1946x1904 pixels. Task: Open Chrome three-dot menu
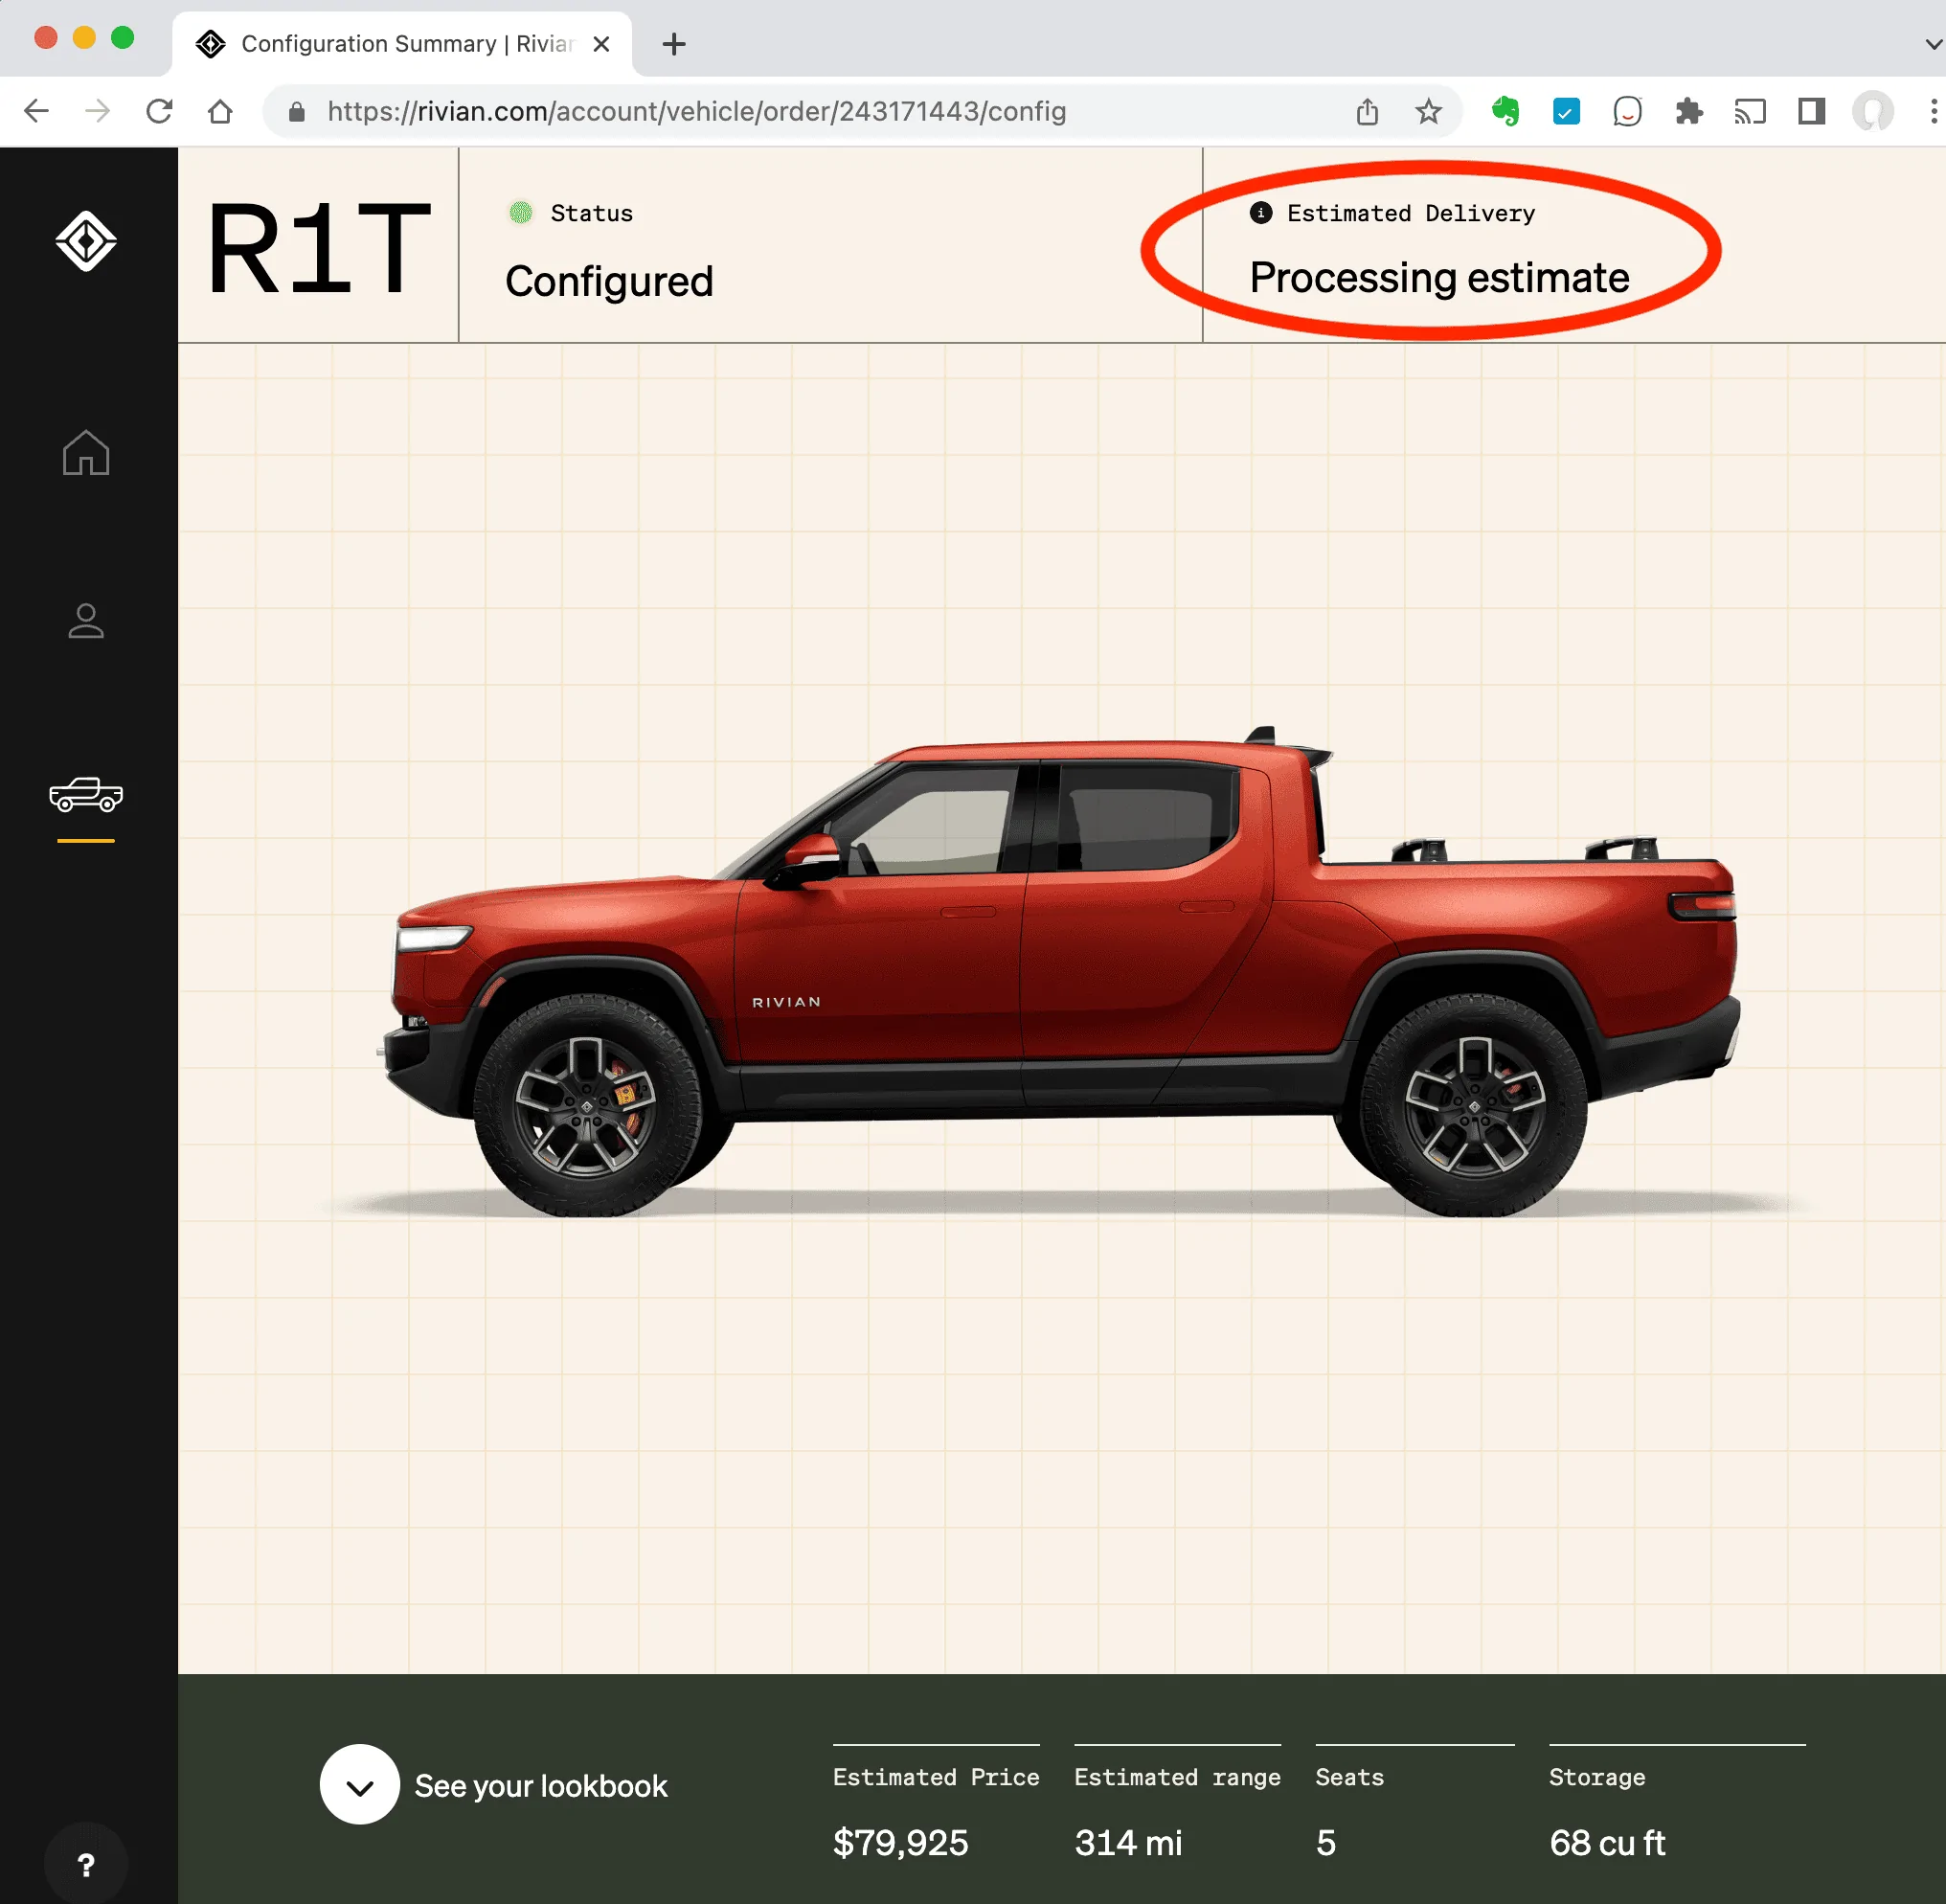pyautogui.click(x=1933, y=111)
